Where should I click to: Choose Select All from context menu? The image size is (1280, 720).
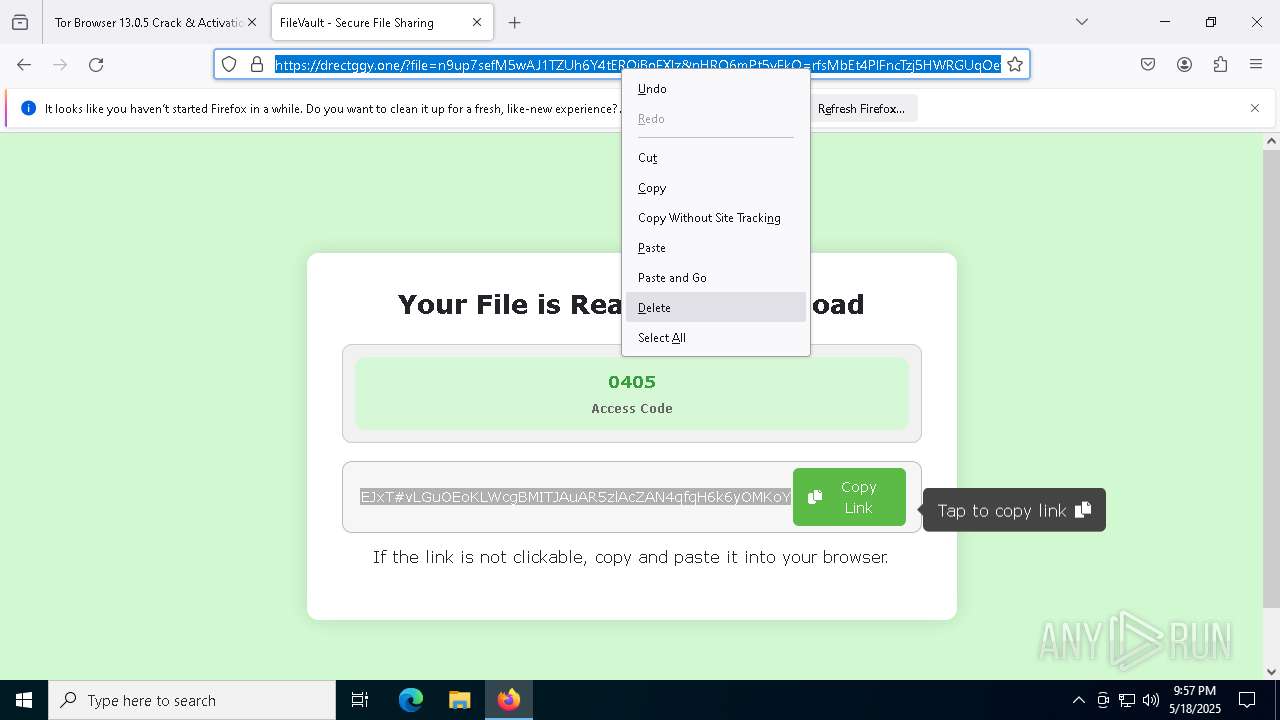tap(716, 337)
